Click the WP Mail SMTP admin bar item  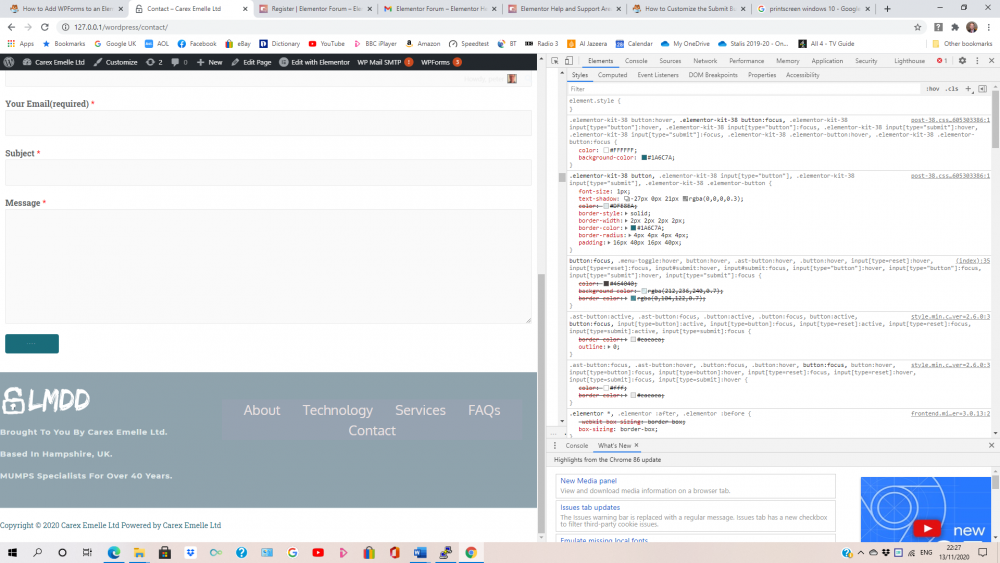(x=385, y=62)
